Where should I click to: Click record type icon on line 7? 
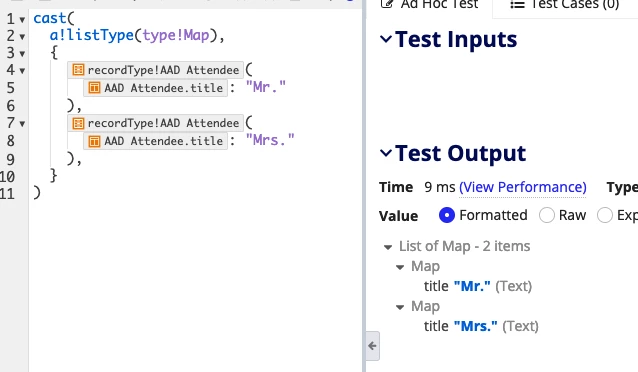(78, 123)
